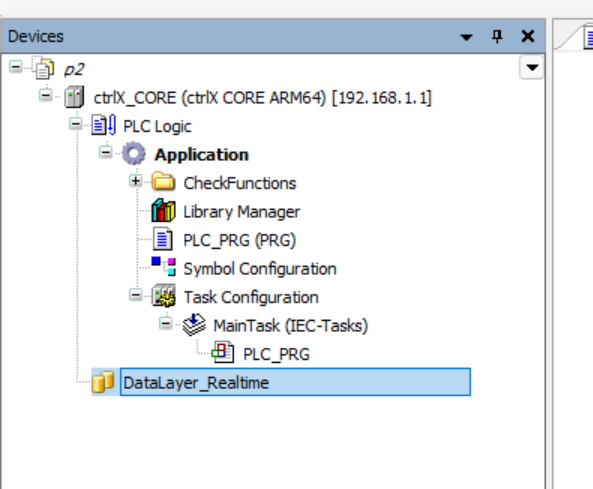Screen dimensions: 593x489
Task: Click the Application gear icon
Action: pos(134,154)
